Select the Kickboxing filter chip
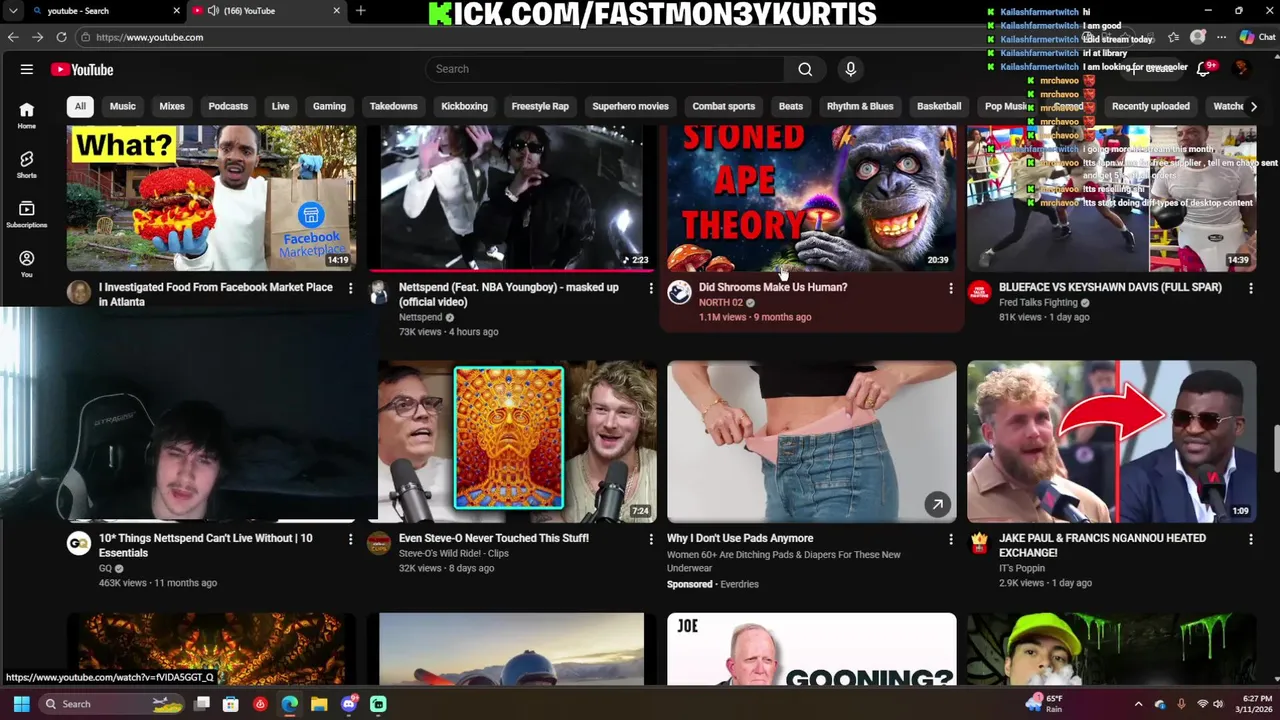1280x720 pixels. point(464,106)
